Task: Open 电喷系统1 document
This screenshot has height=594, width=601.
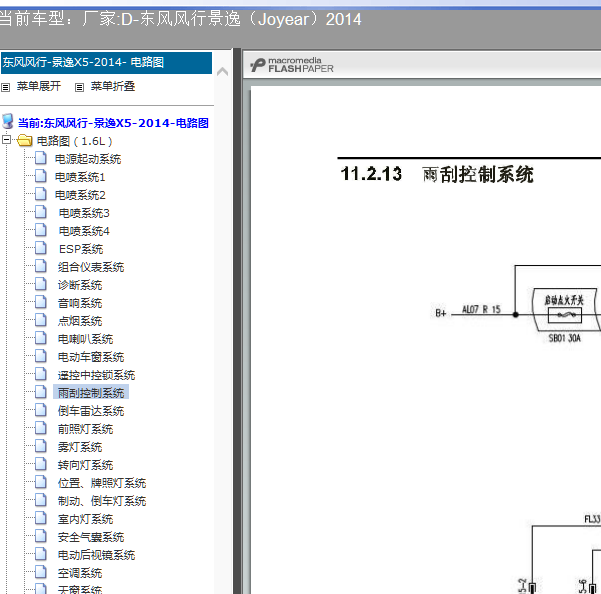Action: 80,177
